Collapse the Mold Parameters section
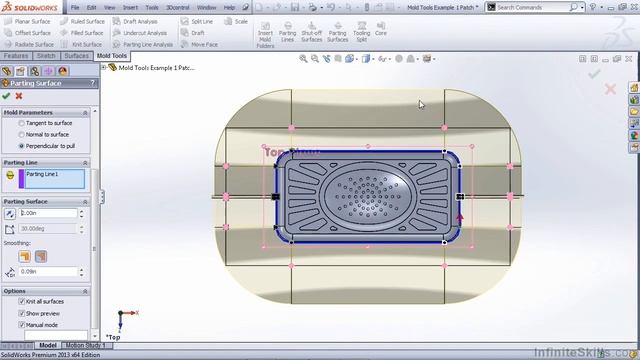 click(x=85, y=112)
